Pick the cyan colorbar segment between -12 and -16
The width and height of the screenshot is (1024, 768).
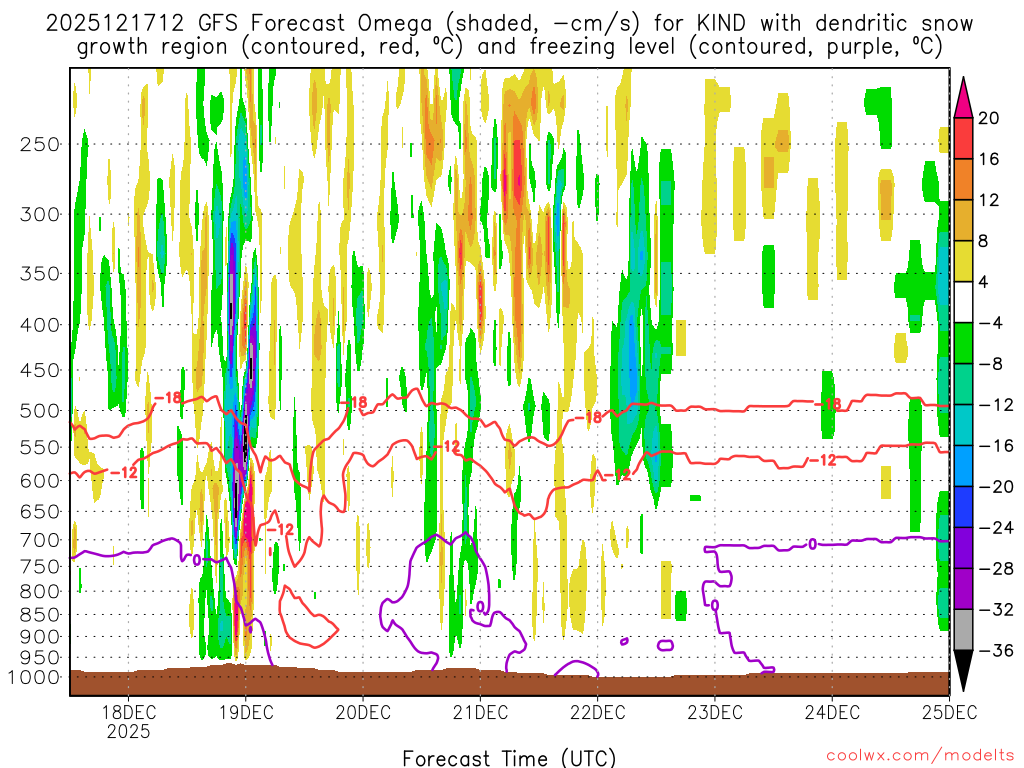tap(963, 425)
